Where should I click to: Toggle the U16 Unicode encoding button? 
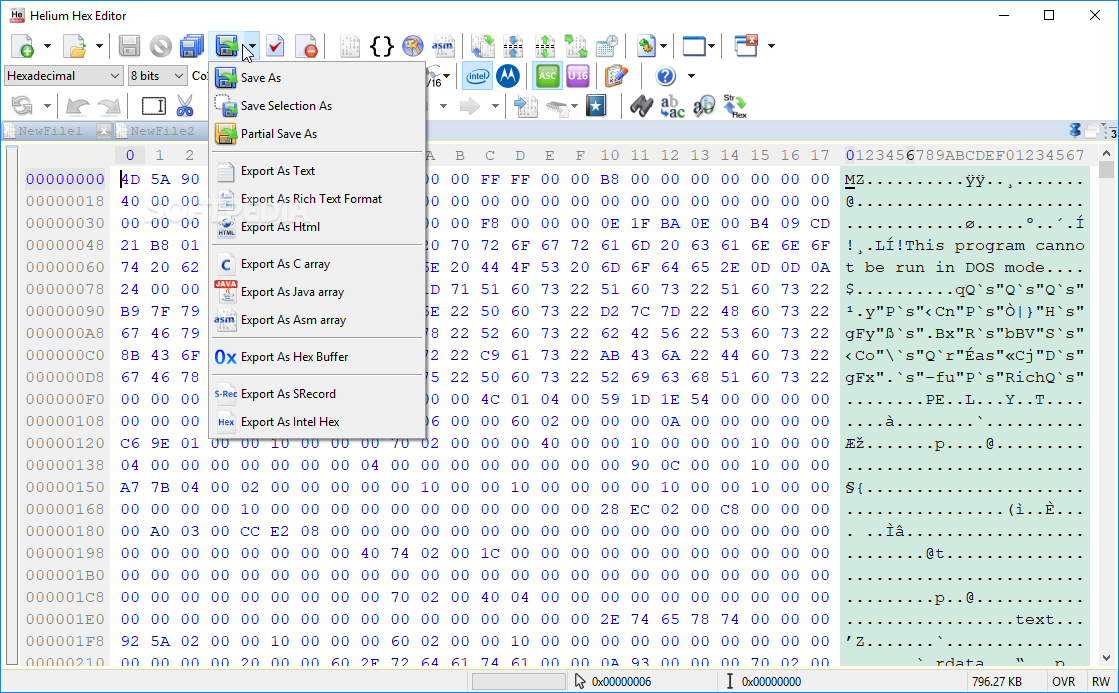point(577,76)
